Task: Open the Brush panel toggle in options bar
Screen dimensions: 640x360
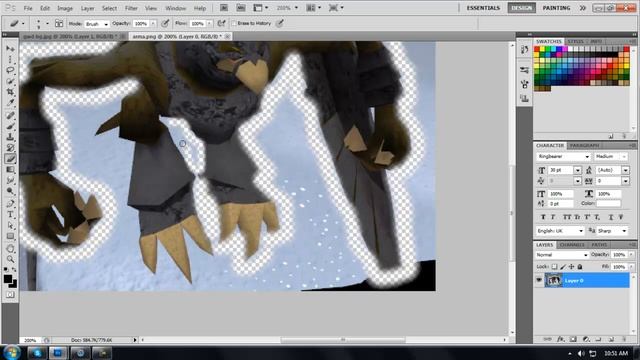Action: tap(59, 23)
